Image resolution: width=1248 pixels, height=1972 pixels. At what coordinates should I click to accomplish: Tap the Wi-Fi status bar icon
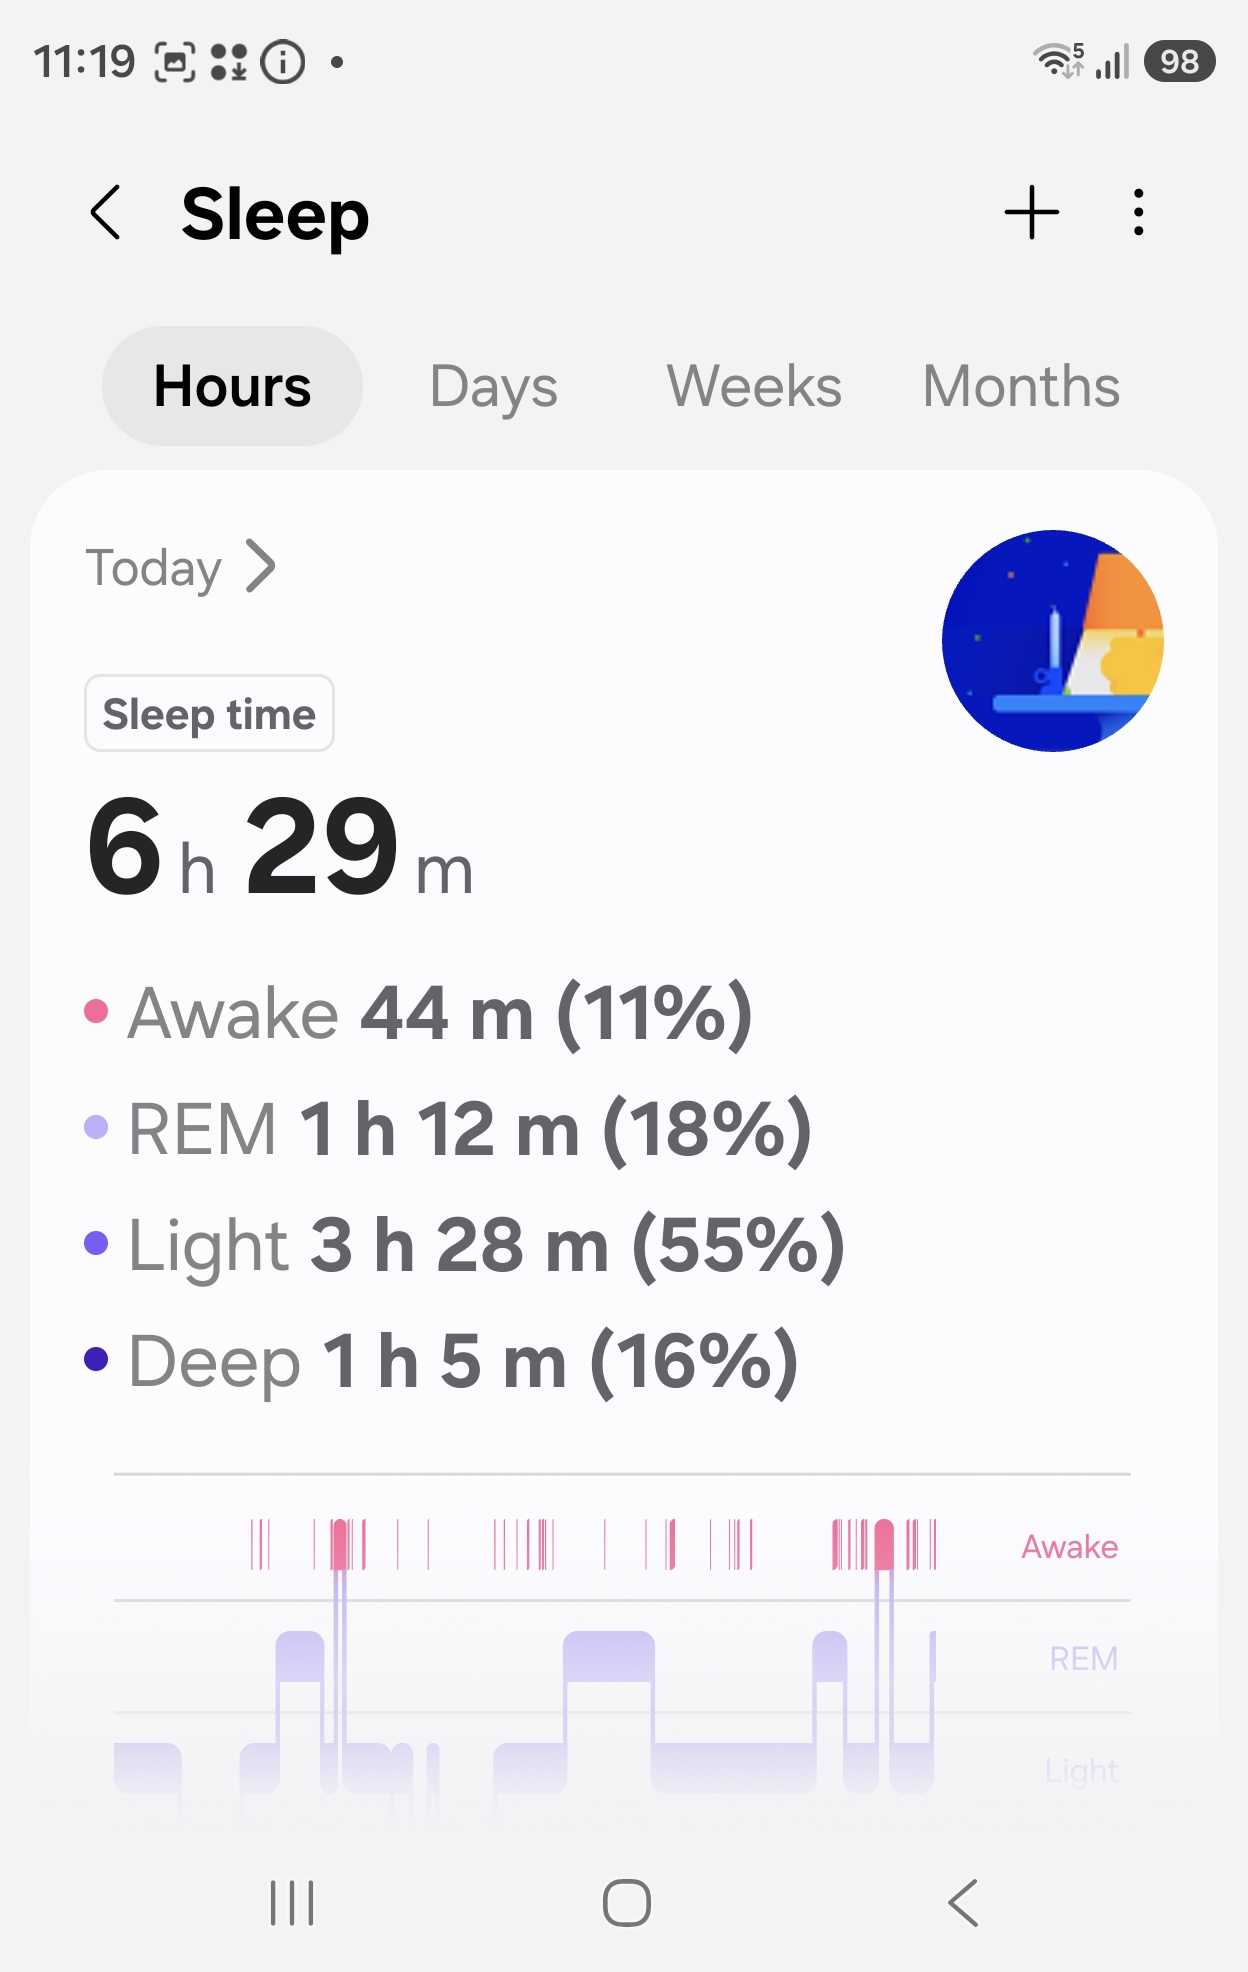tap(1057, 61)
